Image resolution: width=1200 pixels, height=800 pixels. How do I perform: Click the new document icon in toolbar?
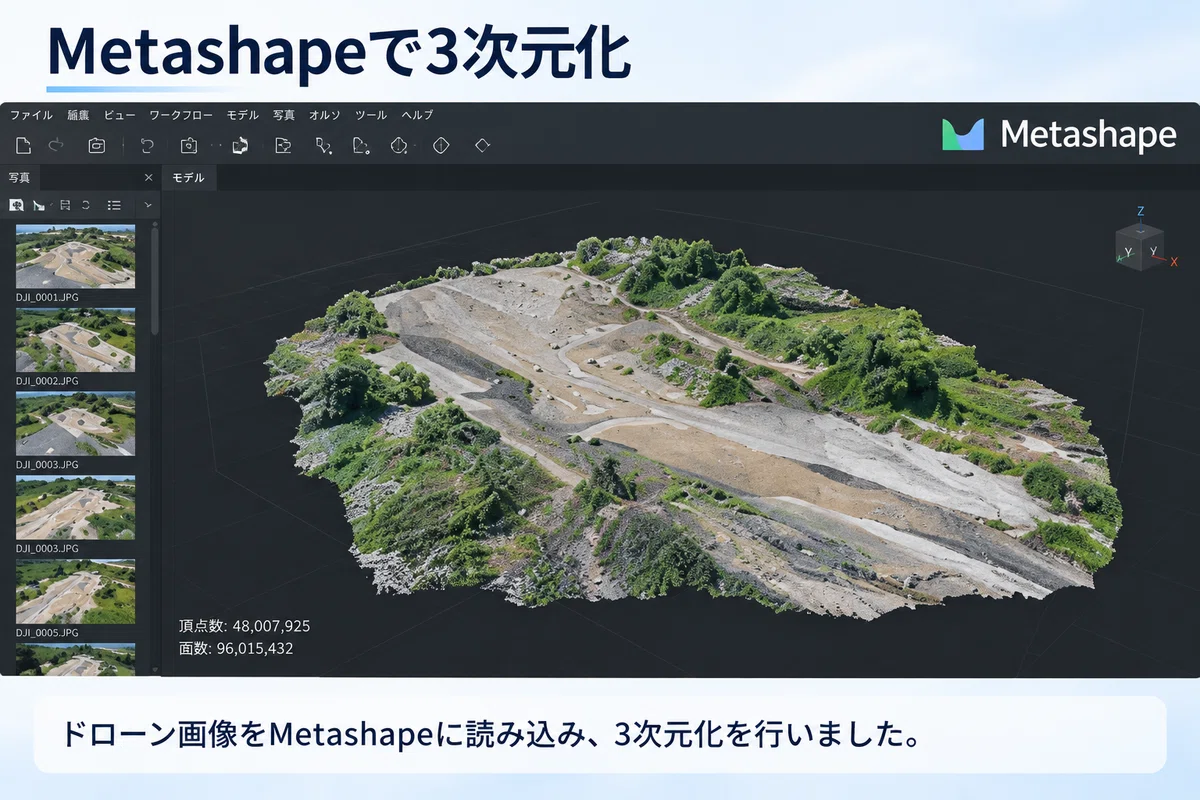point(23,146)
